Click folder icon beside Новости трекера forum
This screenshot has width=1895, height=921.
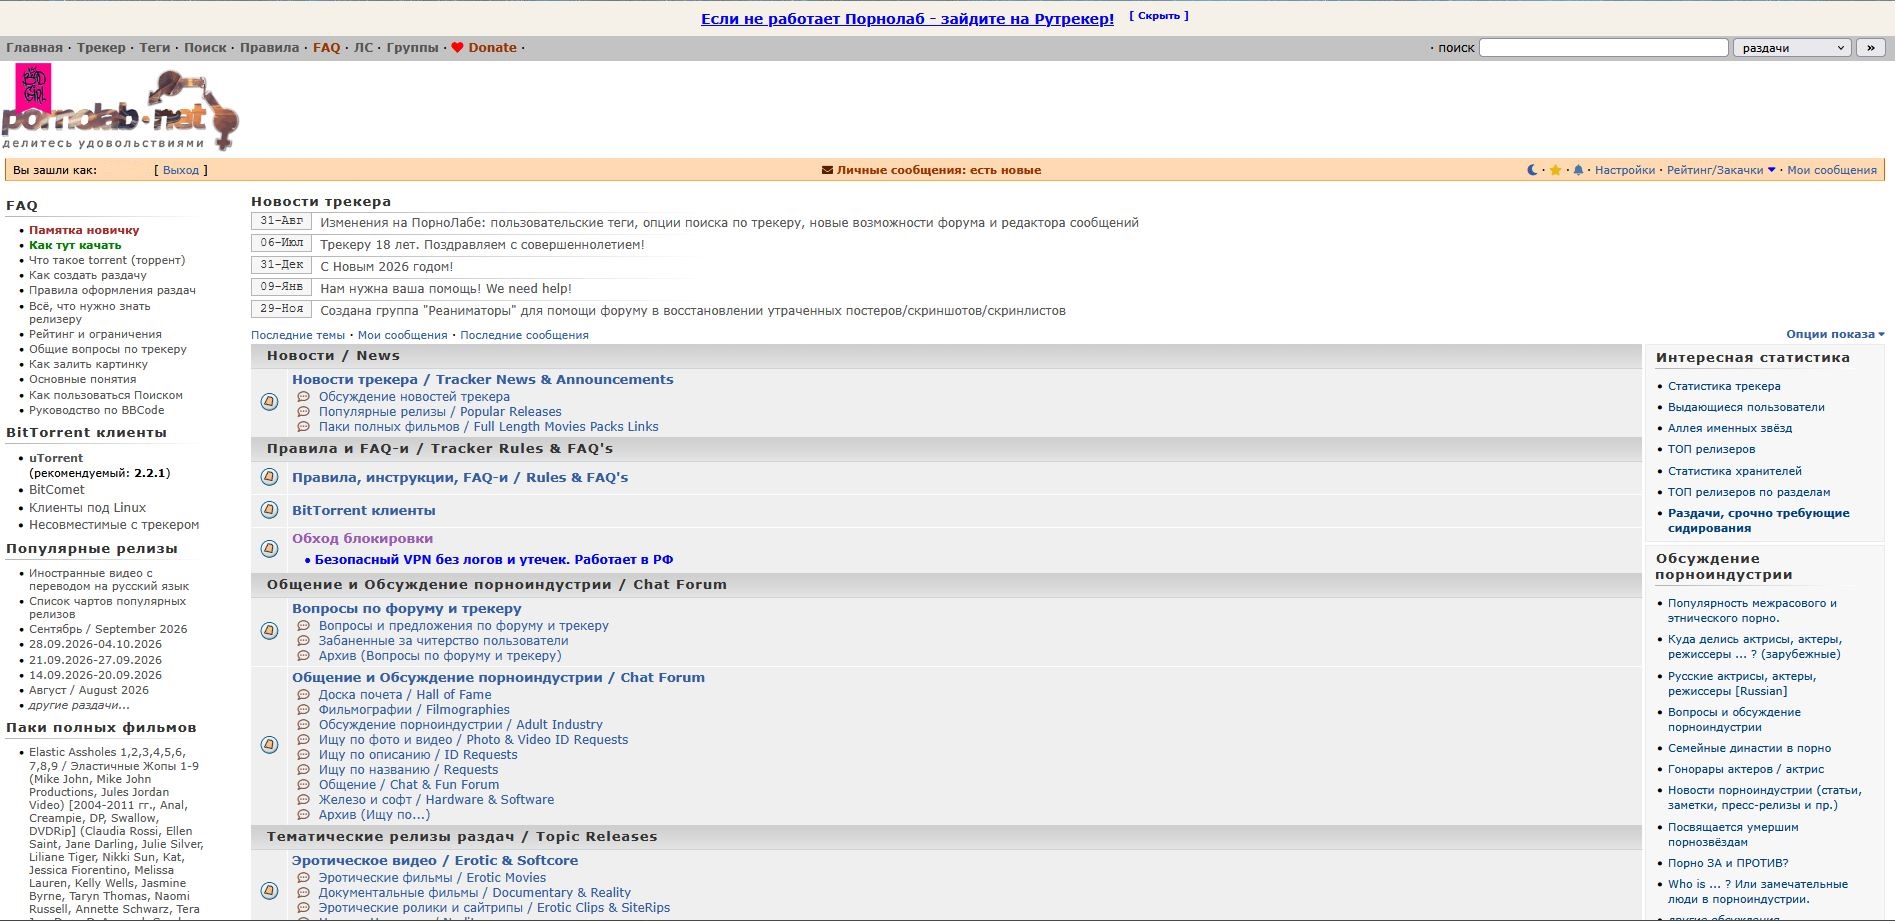[x=269, y=402]
